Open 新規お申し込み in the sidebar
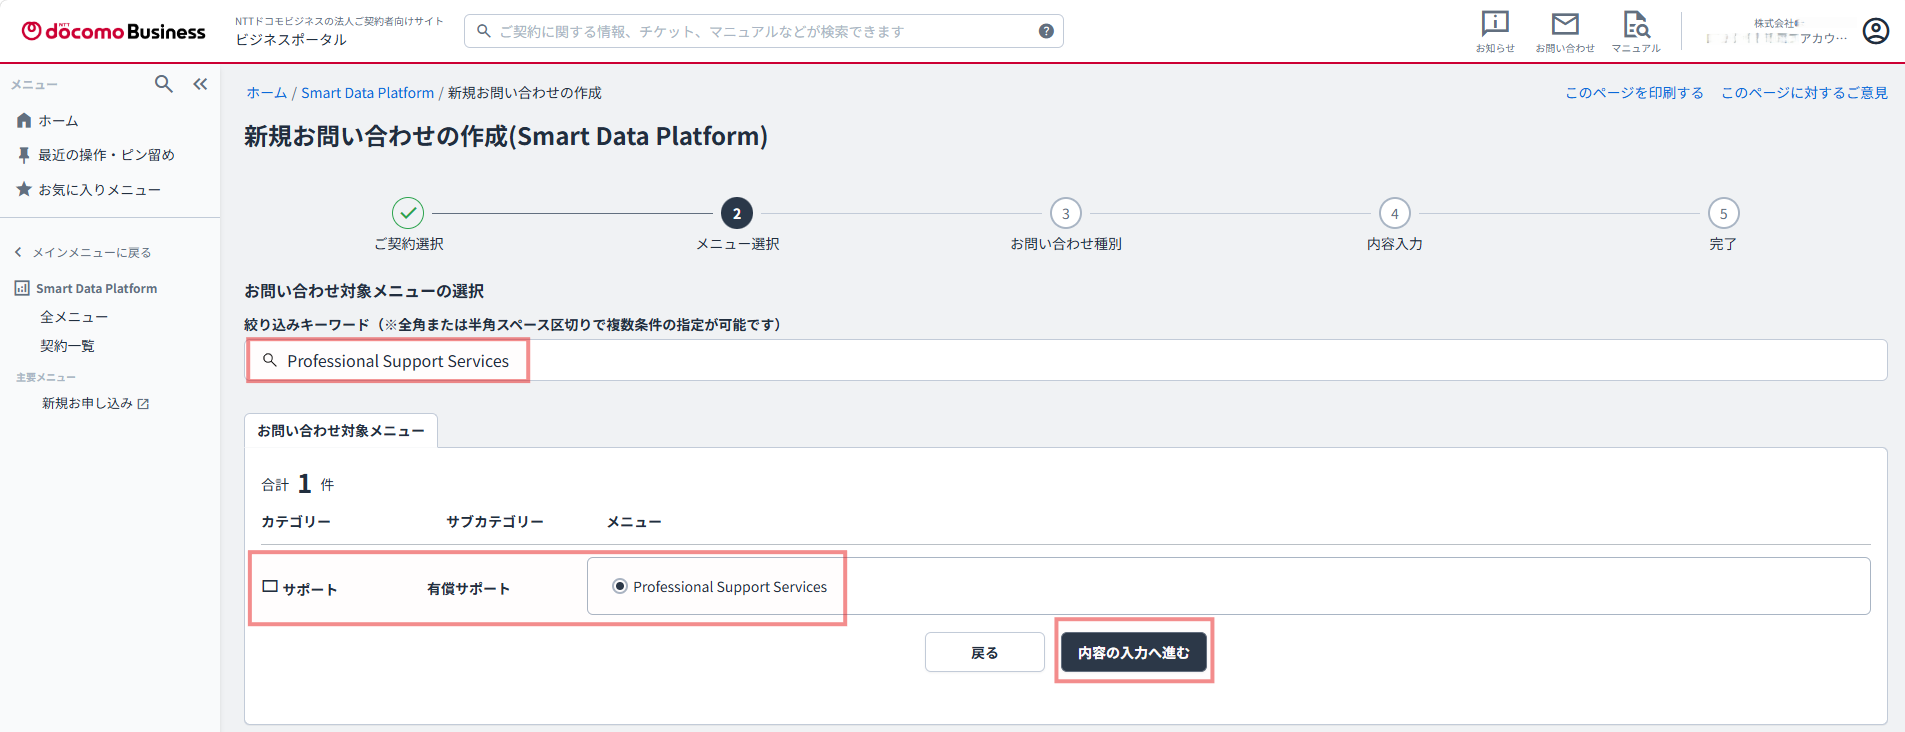Viewport: 1905px width, 732px height. click(x=87, y=404)
